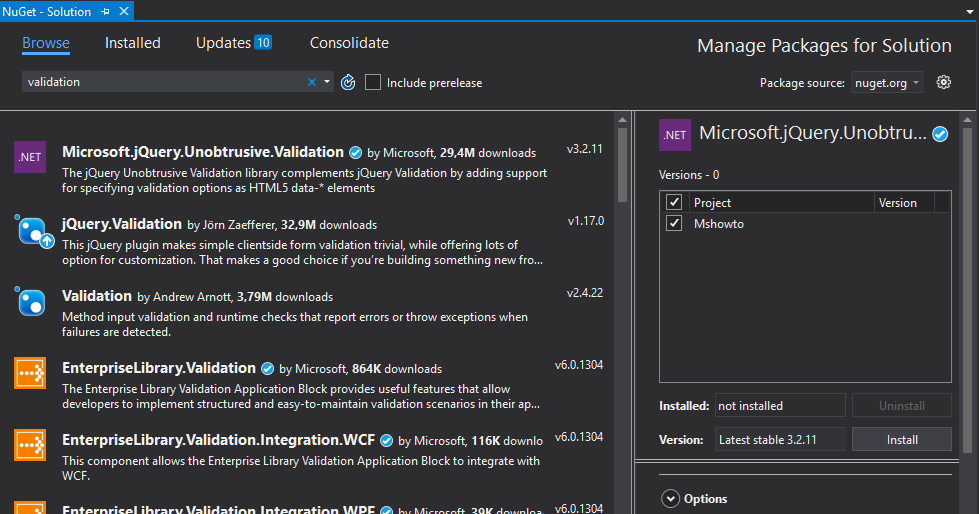
Task: Open search history dropdown arrow
Action: pyautogui.click(x=327, y=82)
